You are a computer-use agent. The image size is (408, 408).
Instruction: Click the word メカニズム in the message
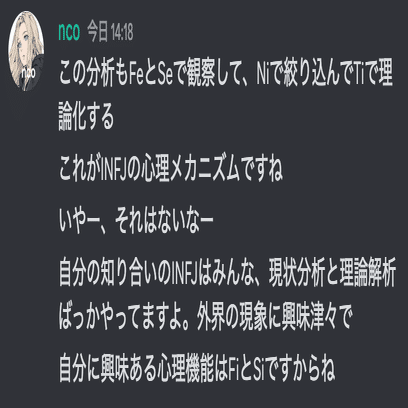(x=205, y=170)
